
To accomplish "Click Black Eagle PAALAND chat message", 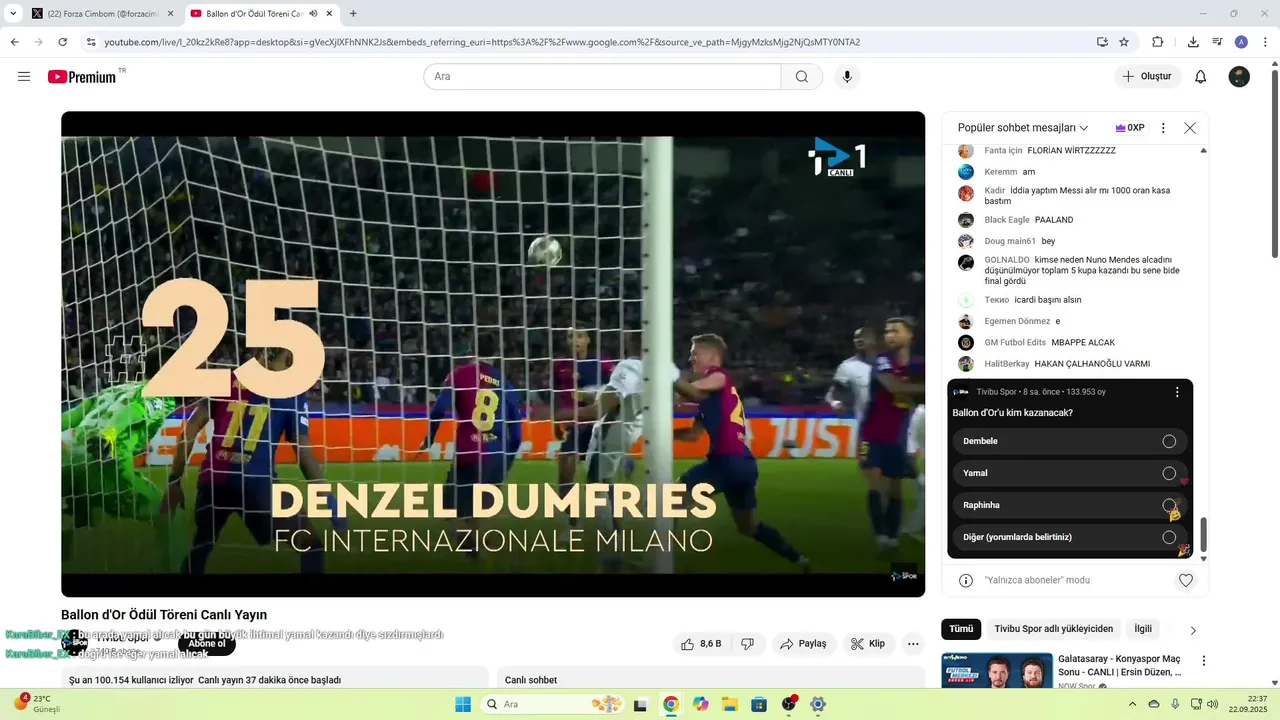I will pyautogui.click(x=1029, y=220).
